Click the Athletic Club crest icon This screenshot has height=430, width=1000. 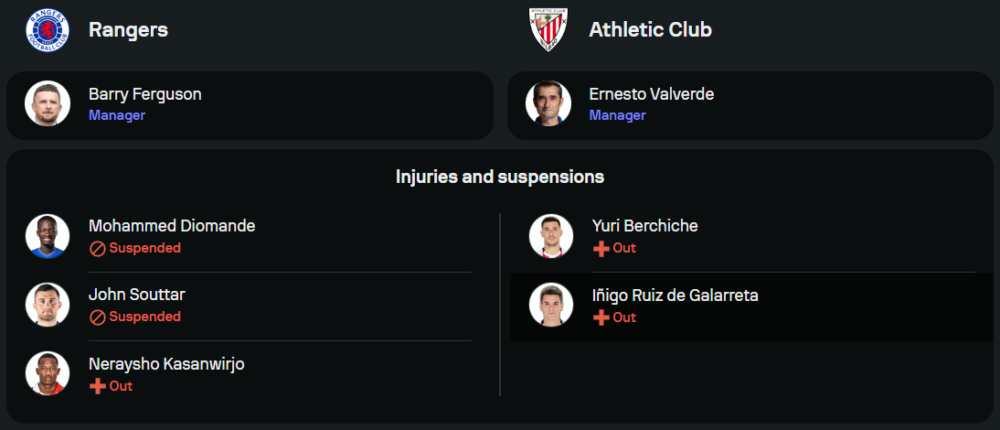(548, 30)
